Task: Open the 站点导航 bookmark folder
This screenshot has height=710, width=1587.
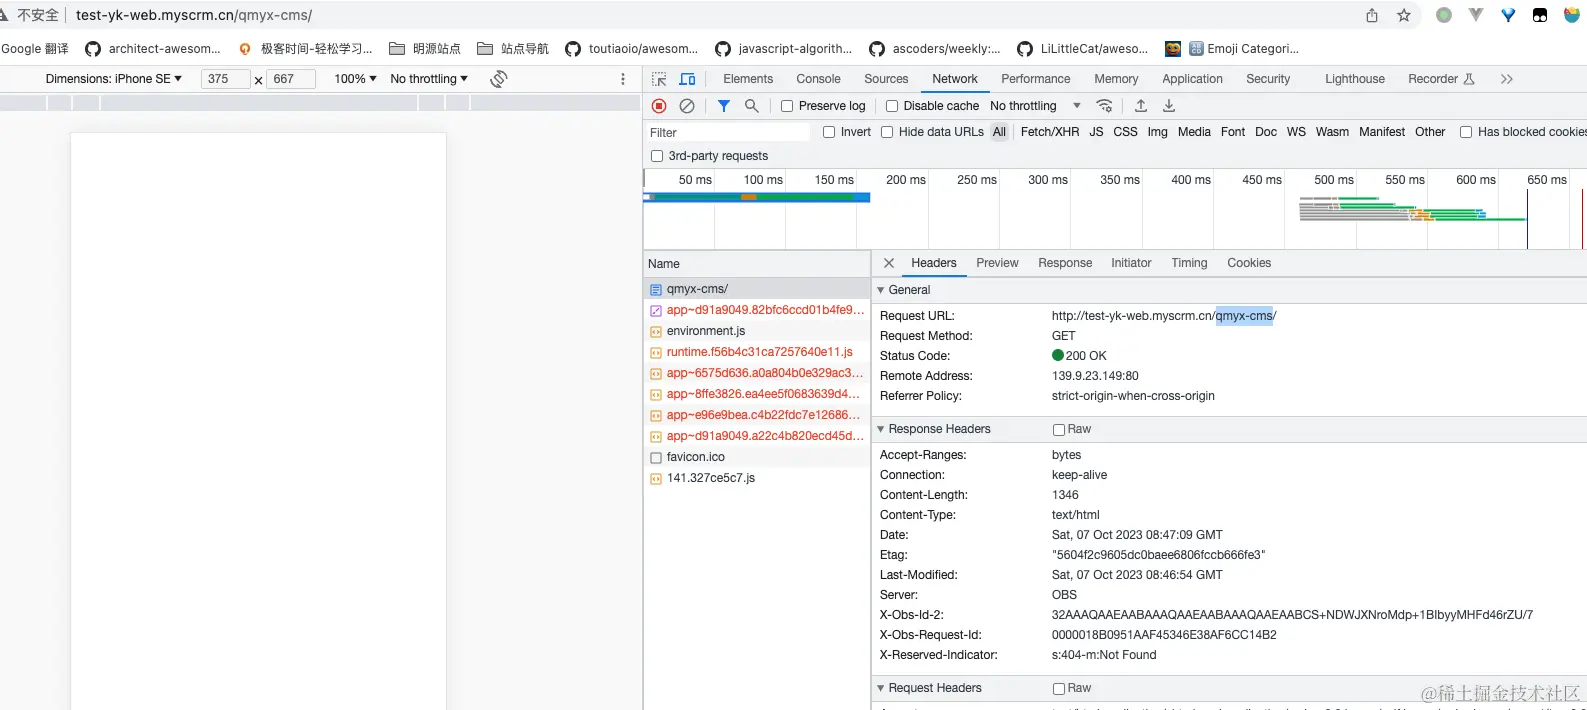Action: click(513, 49)
